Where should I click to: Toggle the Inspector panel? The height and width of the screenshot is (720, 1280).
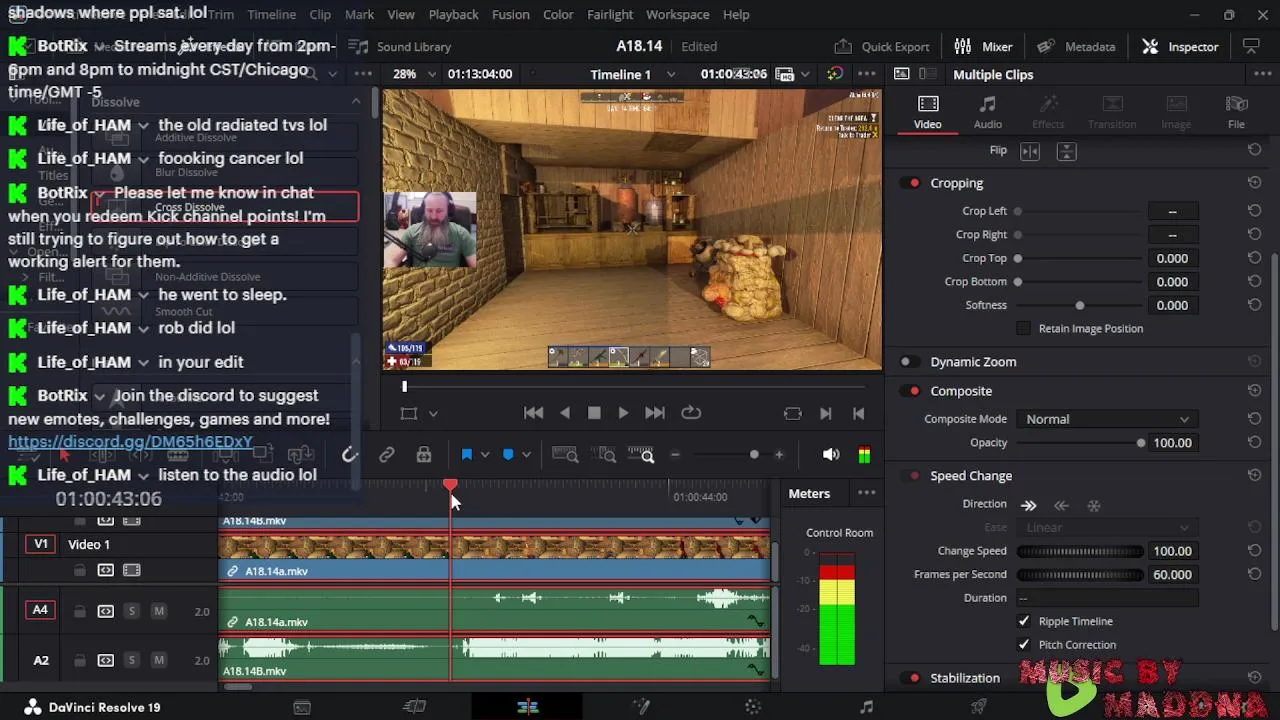1180,46
